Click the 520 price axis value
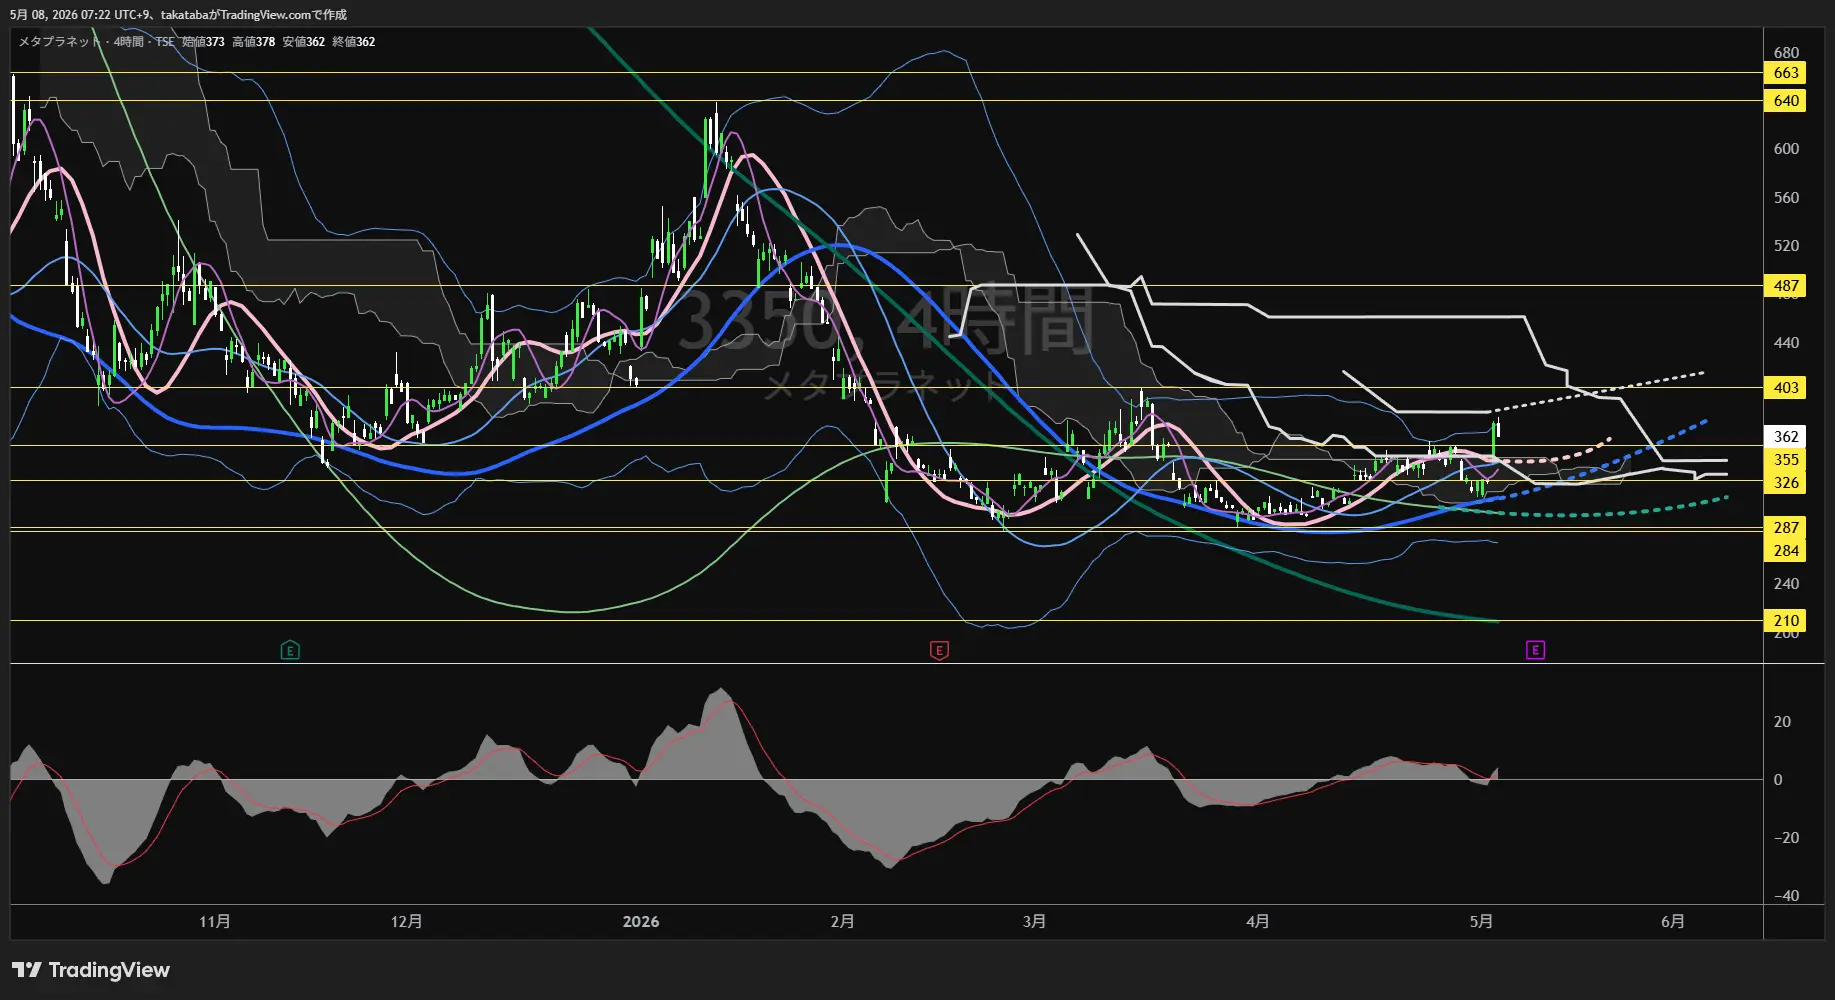This screenshot has width=1835, height=1000. click(x=1786, y=246)
